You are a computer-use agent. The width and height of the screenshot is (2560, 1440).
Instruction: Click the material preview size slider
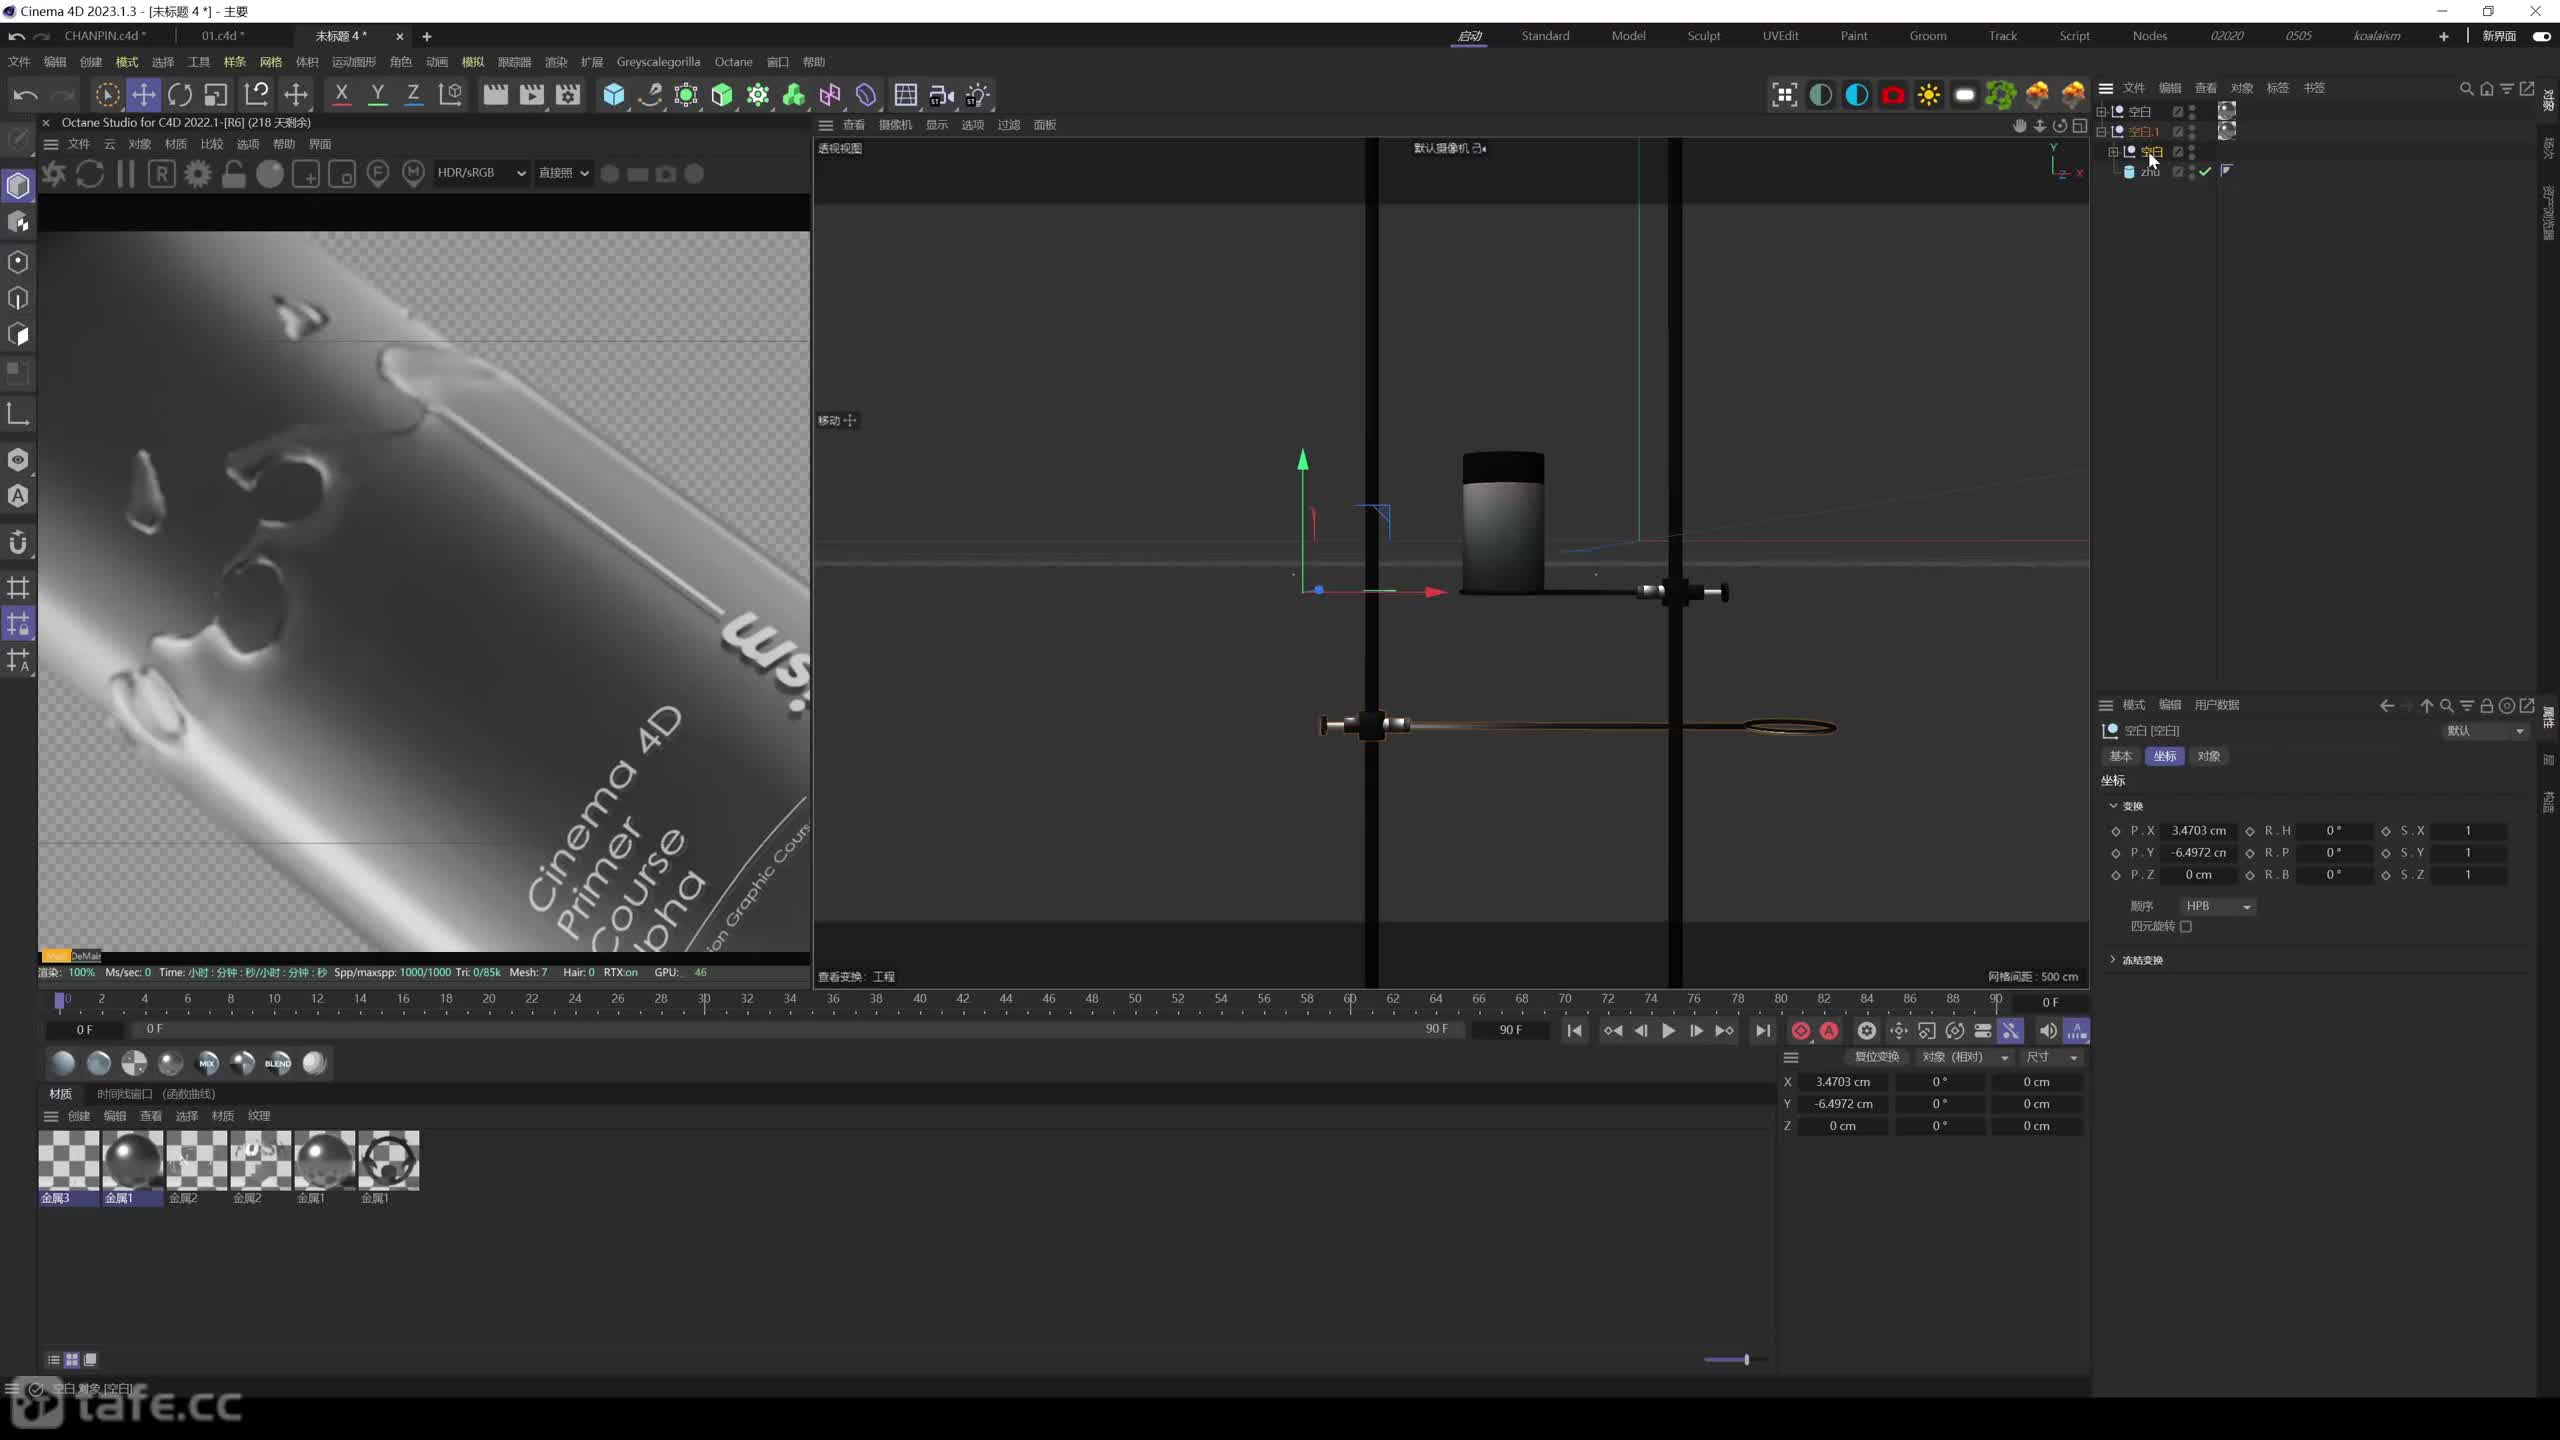1736,1360
